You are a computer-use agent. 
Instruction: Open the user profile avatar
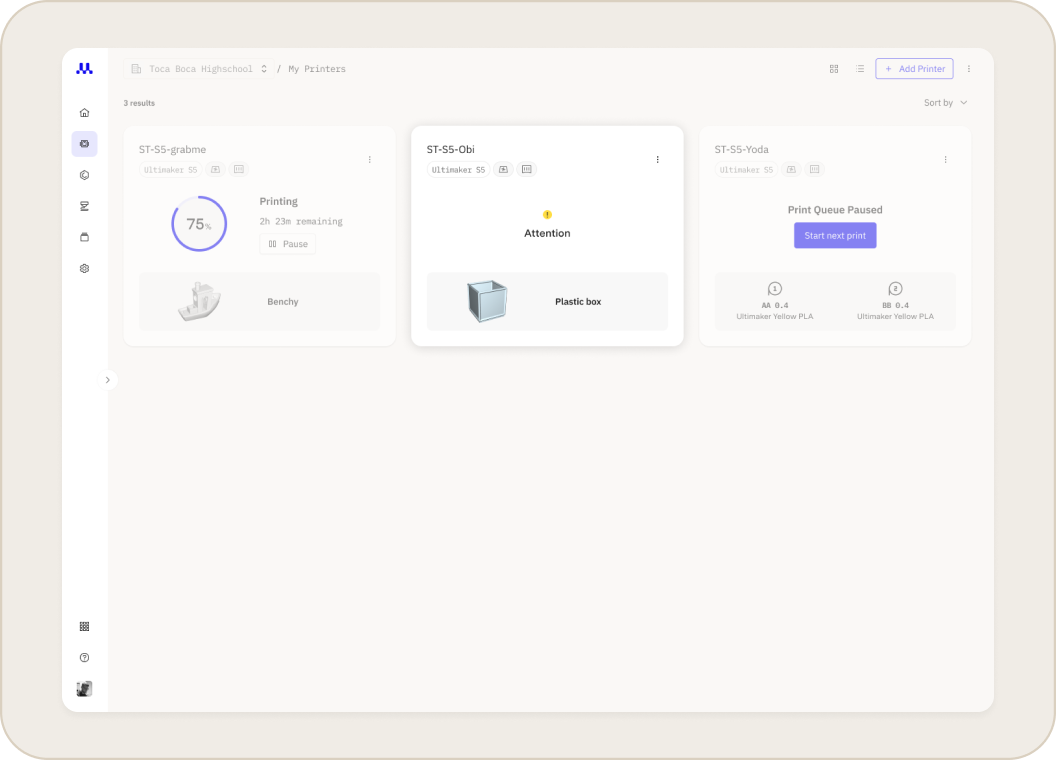point(84,689)
